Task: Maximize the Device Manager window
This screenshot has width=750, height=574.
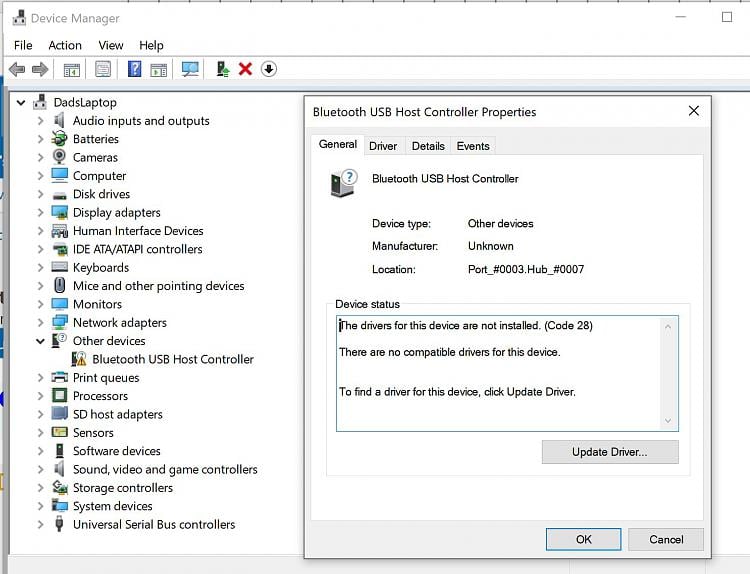Action: tap(727, 17)
